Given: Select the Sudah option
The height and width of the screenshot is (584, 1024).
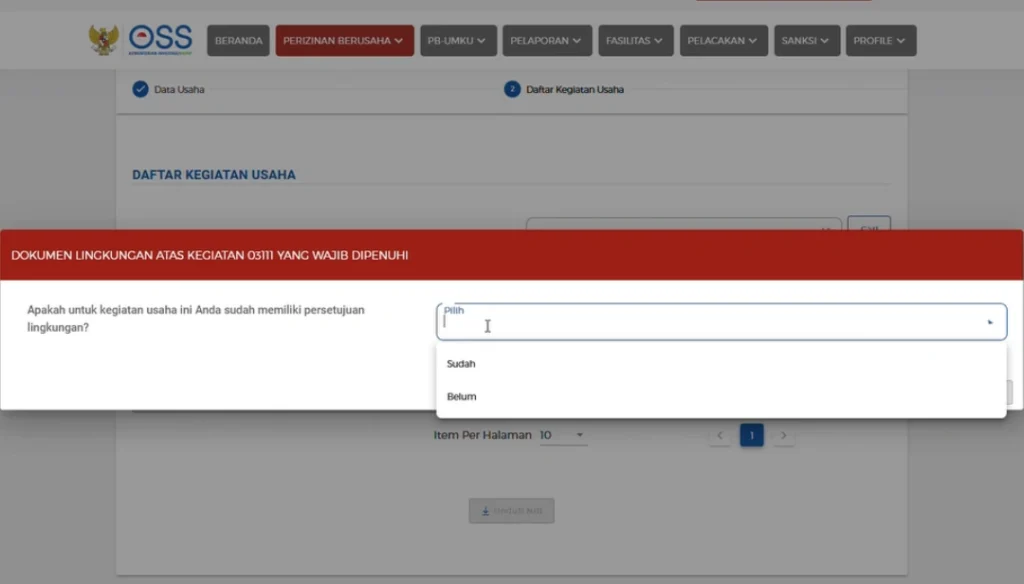Looking at the screenshot, I should [x=461, y=364].
